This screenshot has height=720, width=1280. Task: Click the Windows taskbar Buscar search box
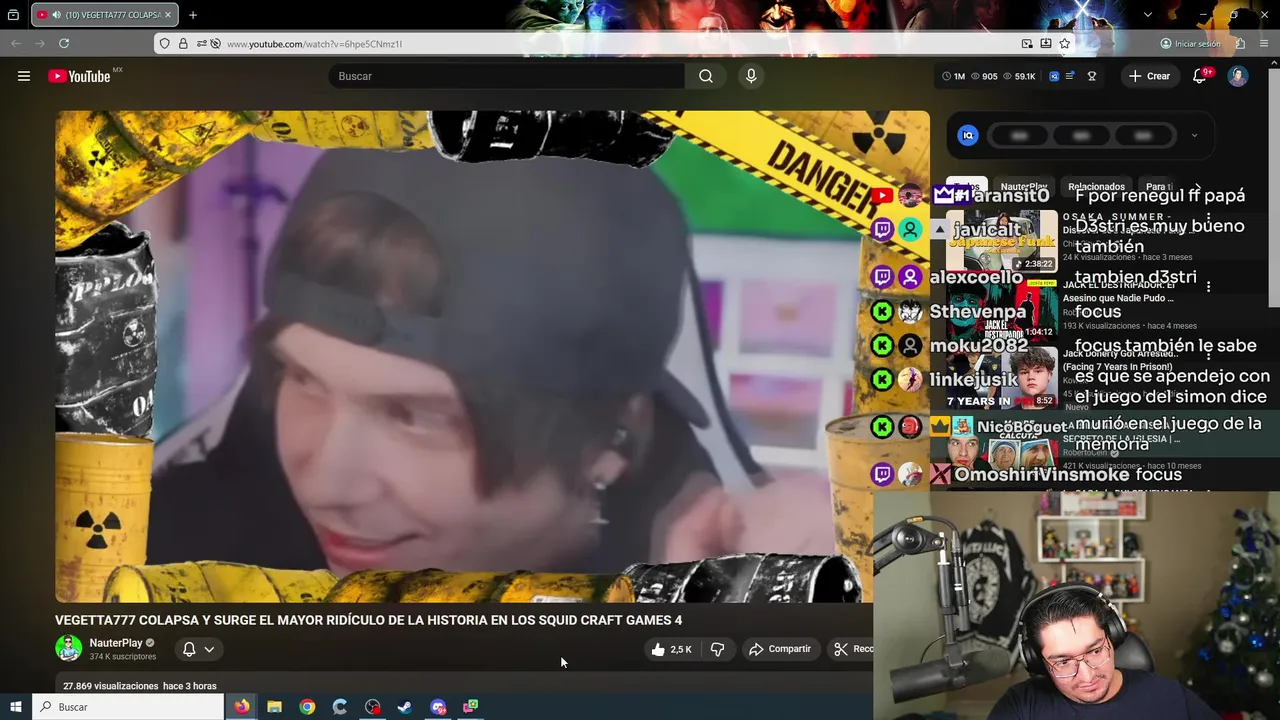[x=128, y=707]
